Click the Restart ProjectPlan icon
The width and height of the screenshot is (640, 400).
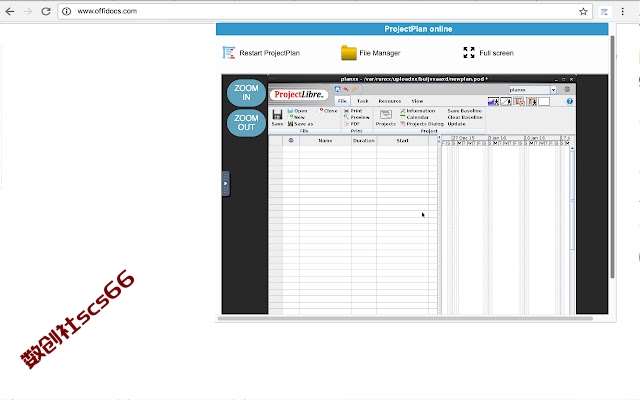[x=229, y=53]
